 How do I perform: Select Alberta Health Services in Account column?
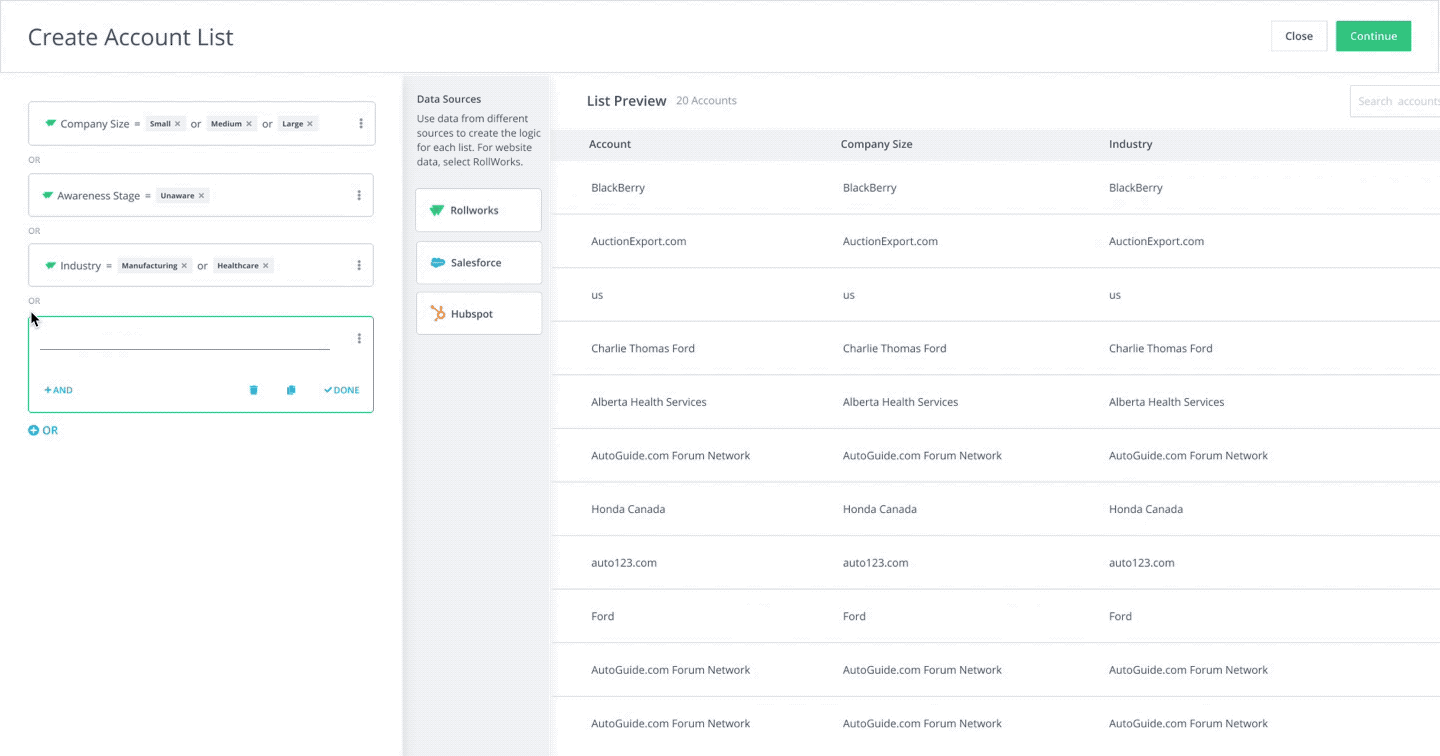coord(649,402)
